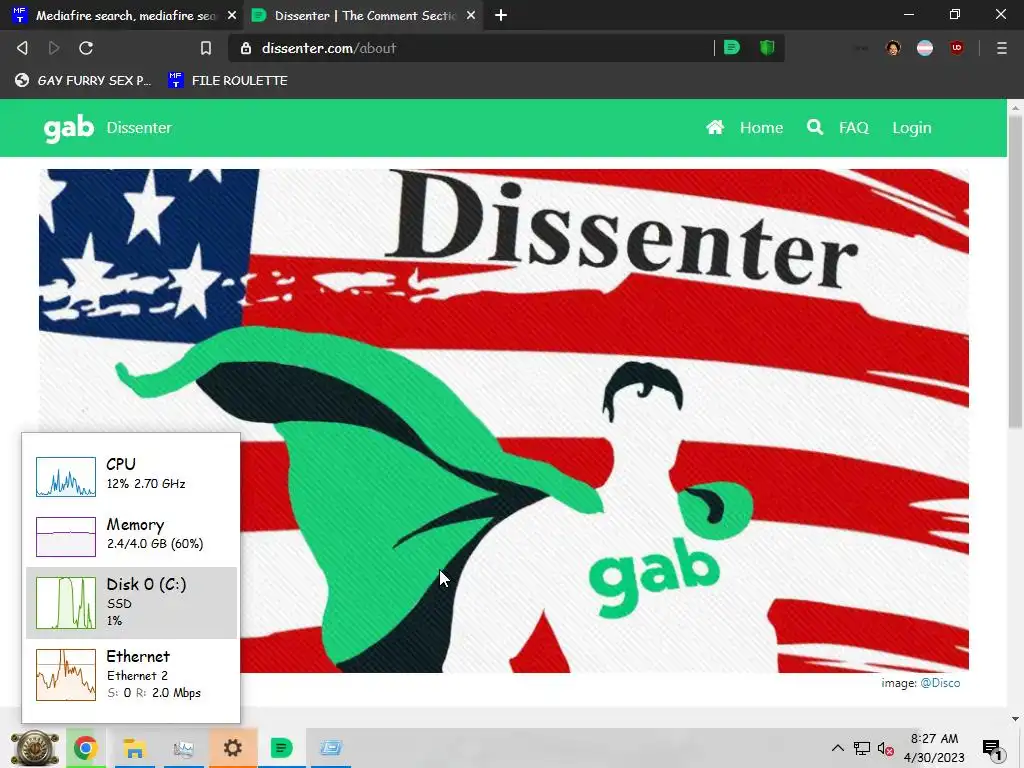Viewport: 1024px width, 768px height.
Task: Open the Dissenter comments icon in the address bar
Action: click(732, 48)
